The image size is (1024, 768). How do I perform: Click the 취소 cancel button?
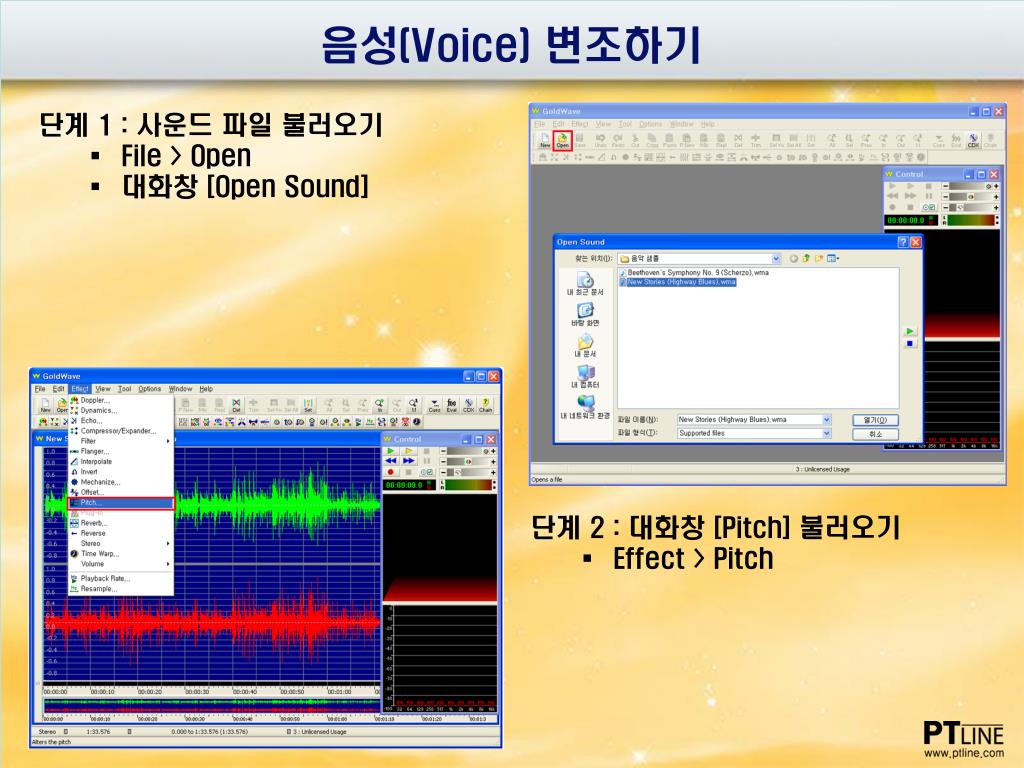[x=875, y=434]
